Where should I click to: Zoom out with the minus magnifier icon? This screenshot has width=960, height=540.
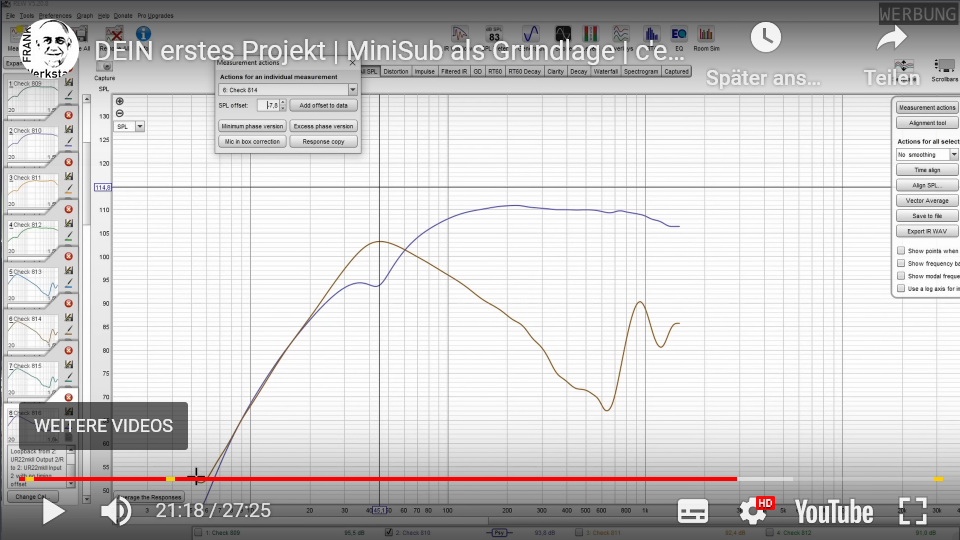coord(119,113)
